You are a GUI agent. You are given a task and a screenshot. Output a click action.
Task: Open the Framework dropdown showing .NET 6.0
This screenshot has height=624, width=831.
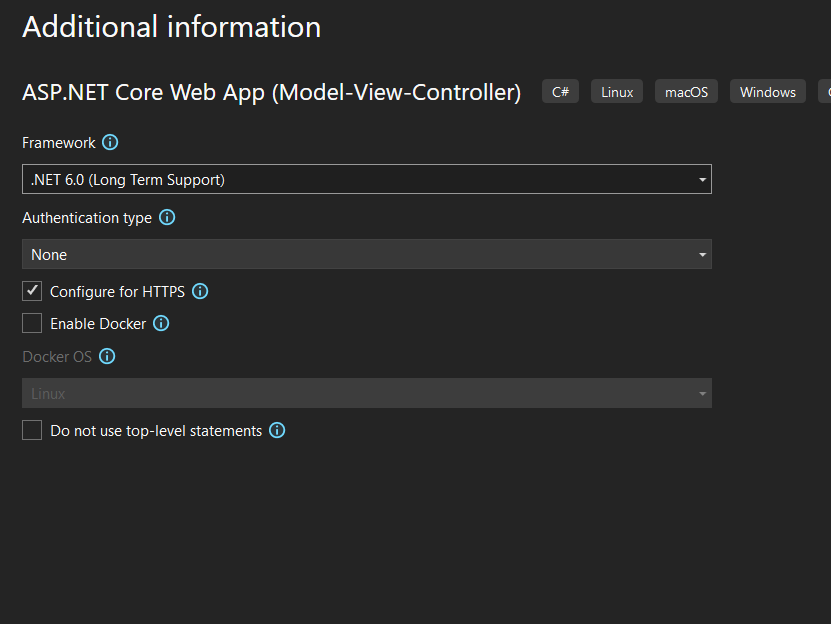[x=367, y=179]
